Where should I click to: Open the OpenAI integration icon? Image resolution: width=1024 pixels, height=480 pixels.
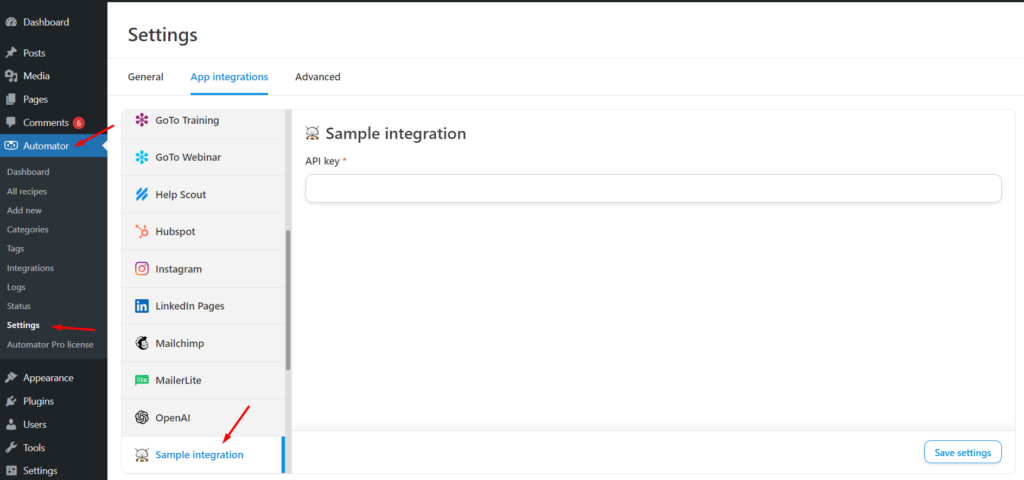(142, 417)
